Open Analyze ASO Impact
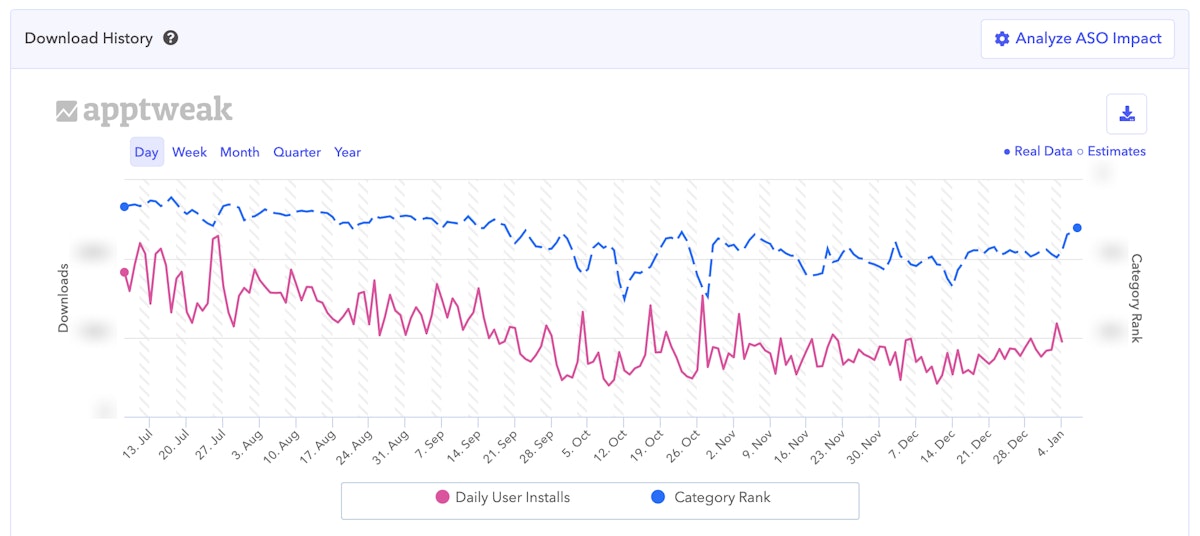The image size is (1200, 536). [x=1077, y=39]
